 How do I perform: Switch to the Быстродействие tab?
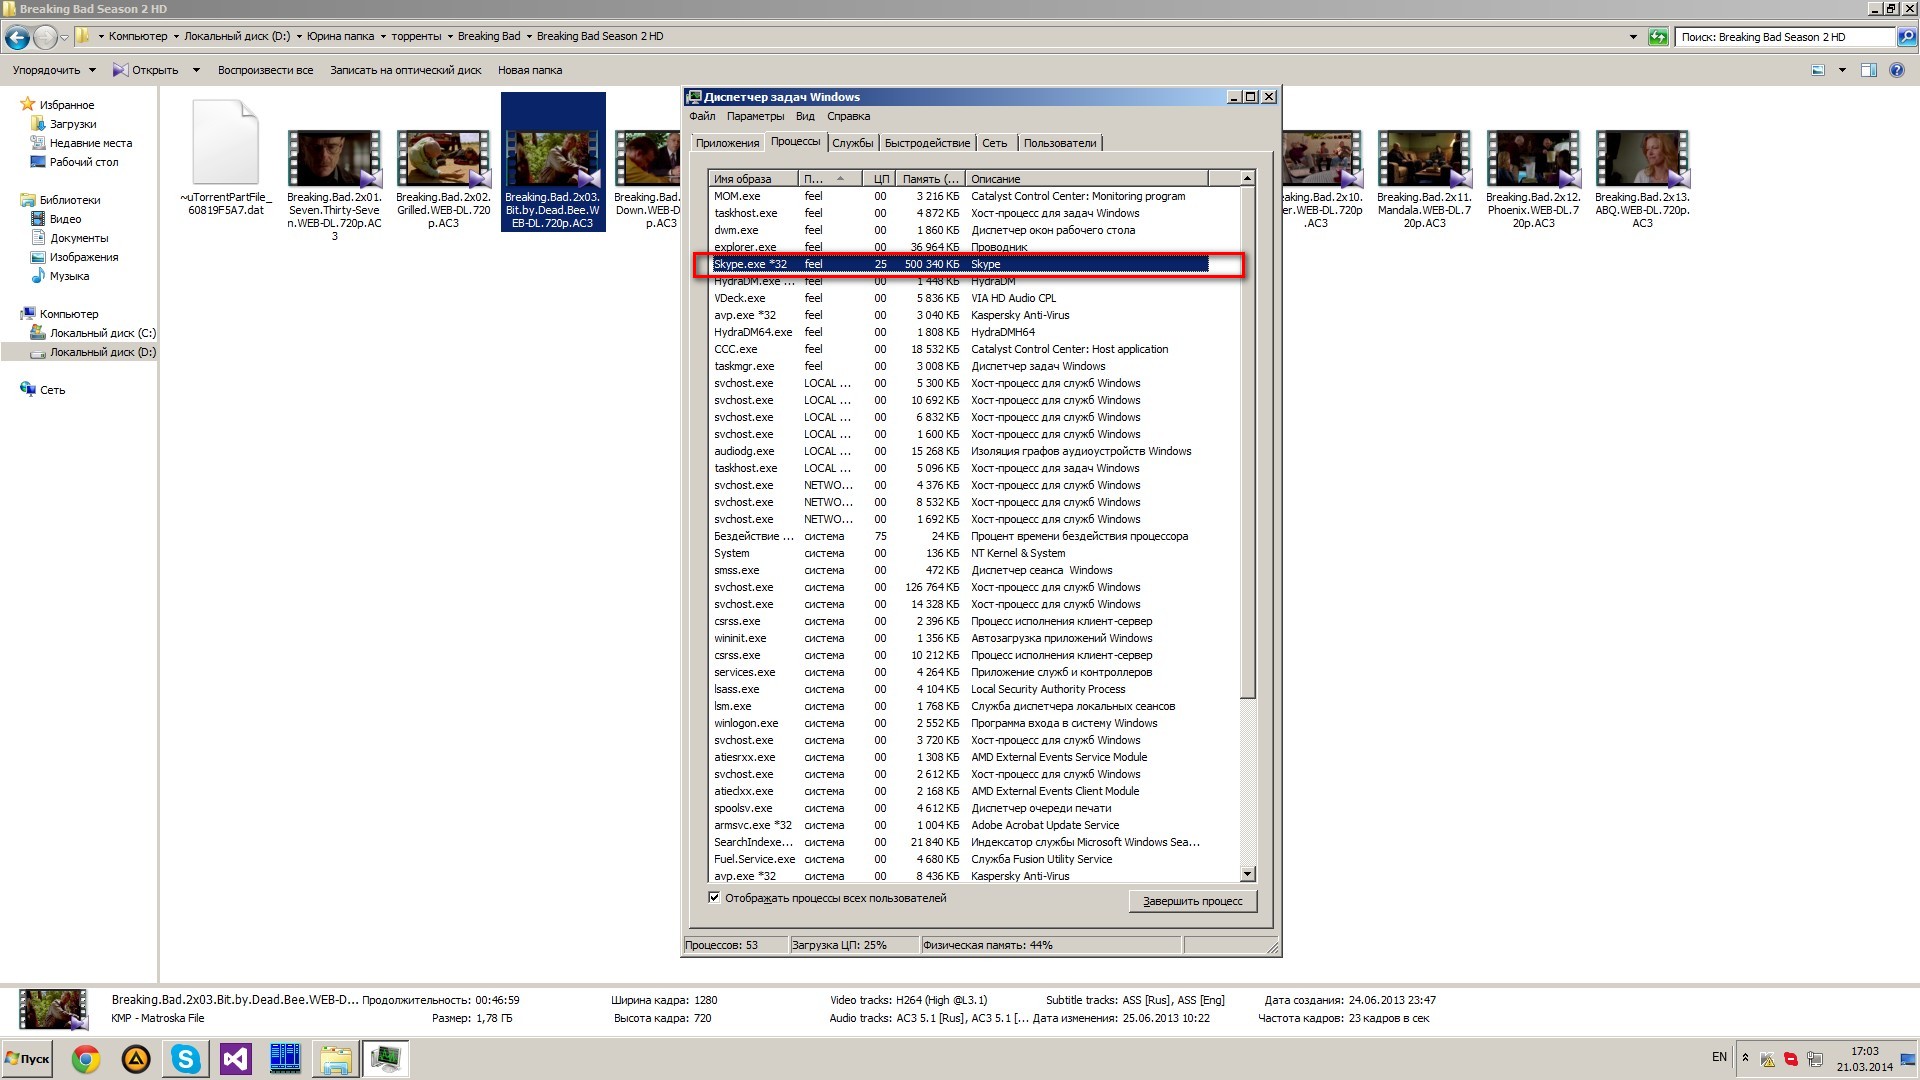click(927, 143)
